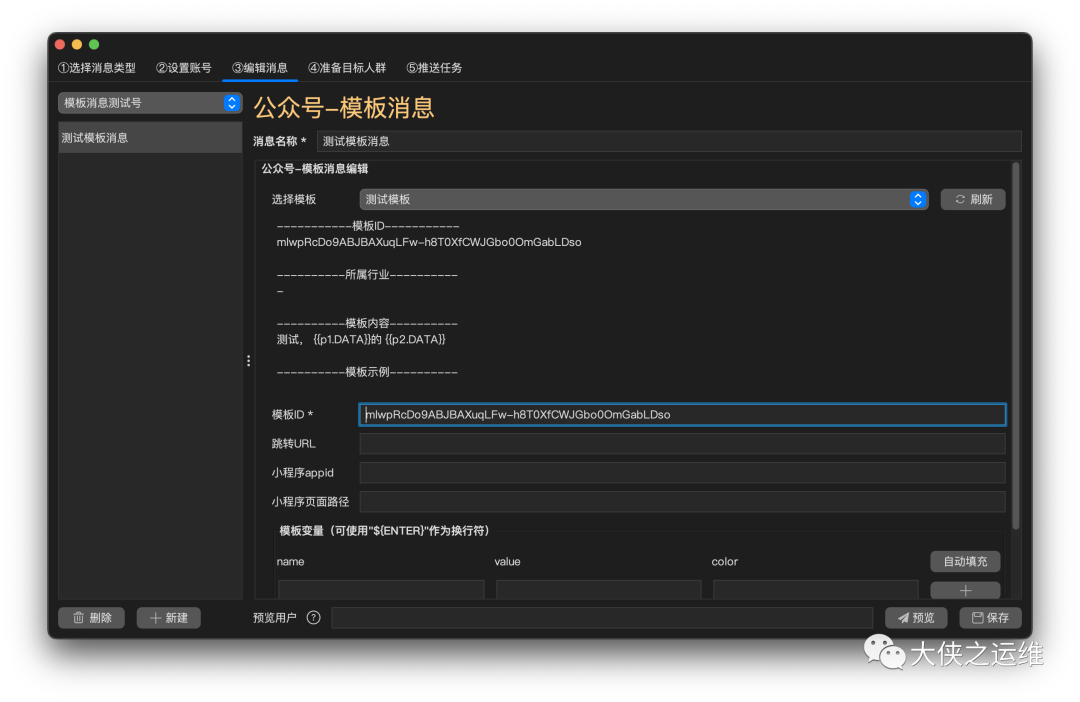Click the variable value input field
Image resolution: width=1080 pixels, height=702 pixels.
[x=599, y=589]
